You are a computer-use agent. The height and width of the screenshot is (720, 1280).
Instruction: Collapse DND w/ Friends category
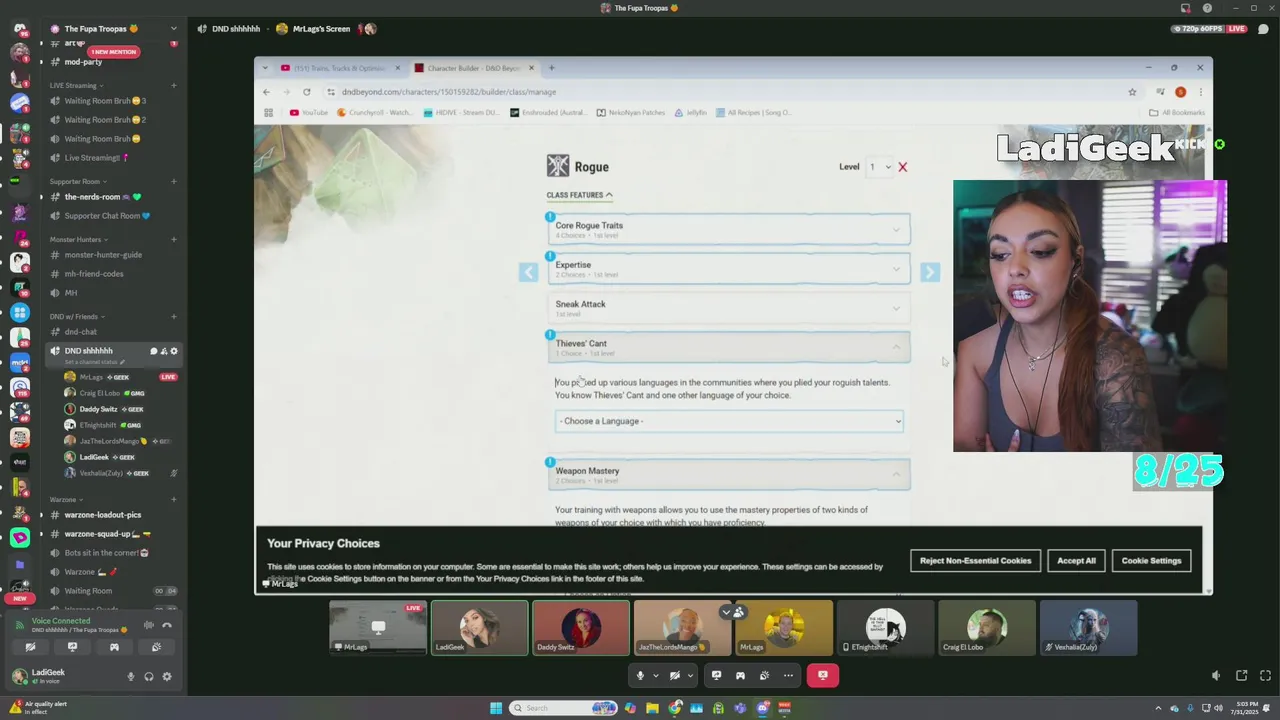coord(77,317)
